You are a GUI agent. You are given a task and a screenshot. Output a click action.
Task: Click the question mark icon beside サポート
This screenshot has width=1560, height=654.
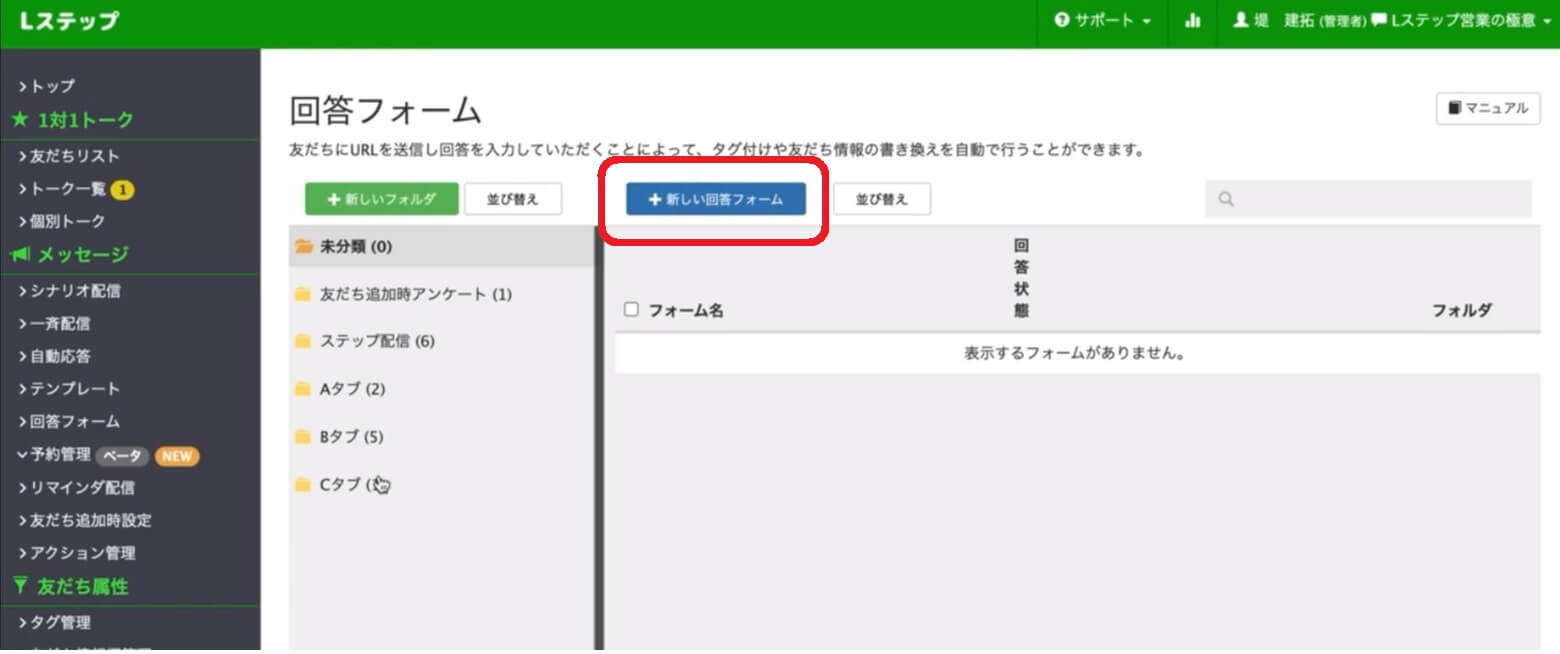tap(1062, 20)
